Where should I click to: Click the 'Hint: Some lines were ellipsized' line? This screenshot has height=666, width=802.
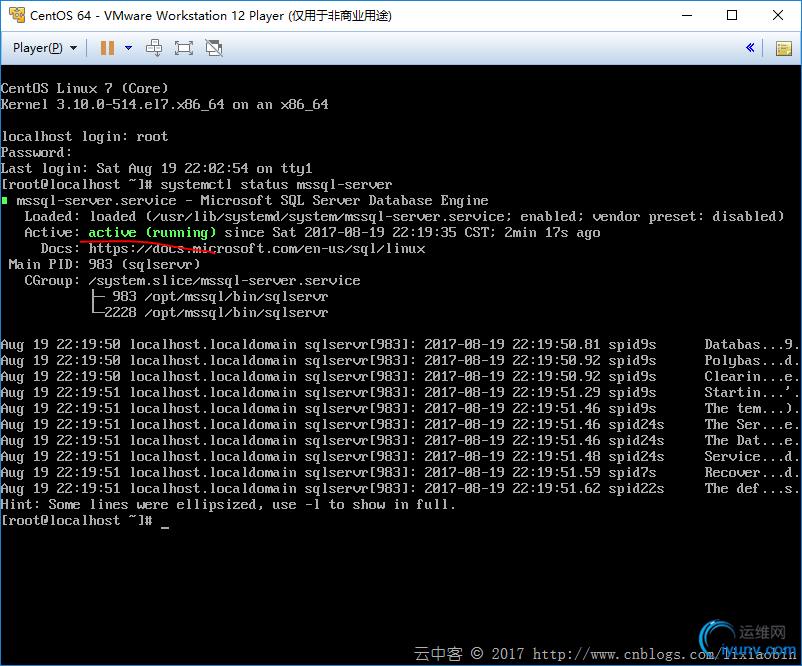click(228, 505)
